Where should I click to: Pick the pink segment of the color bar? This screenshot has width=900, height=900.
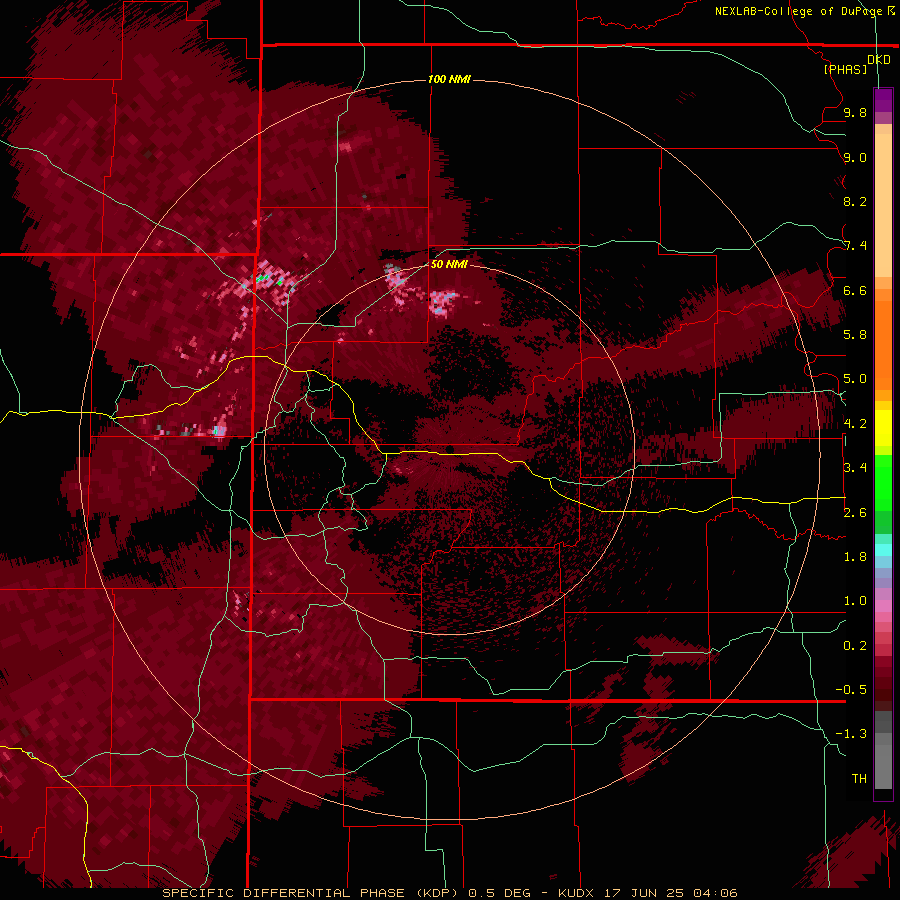(883, 606)
